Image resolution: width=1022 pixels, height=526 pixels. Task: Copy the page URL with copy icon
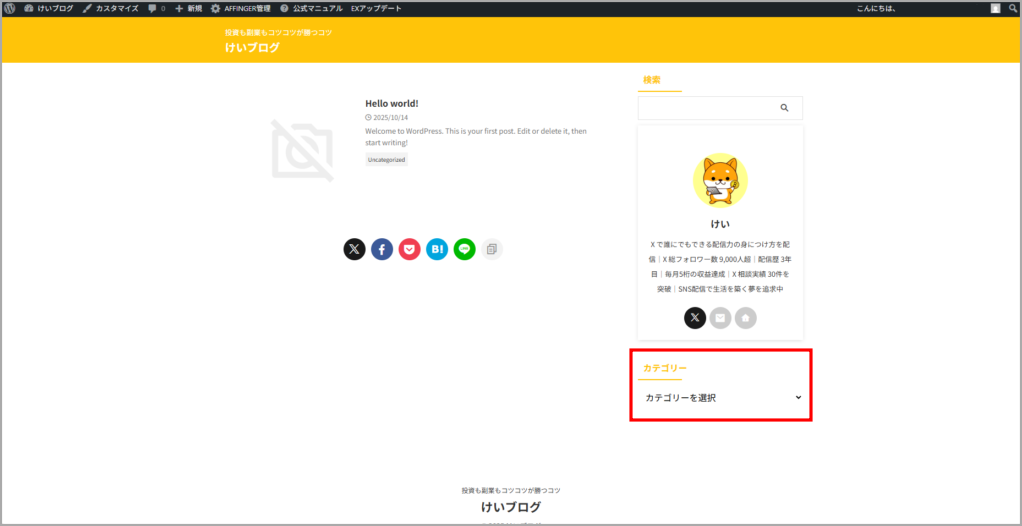coord(491,249)
